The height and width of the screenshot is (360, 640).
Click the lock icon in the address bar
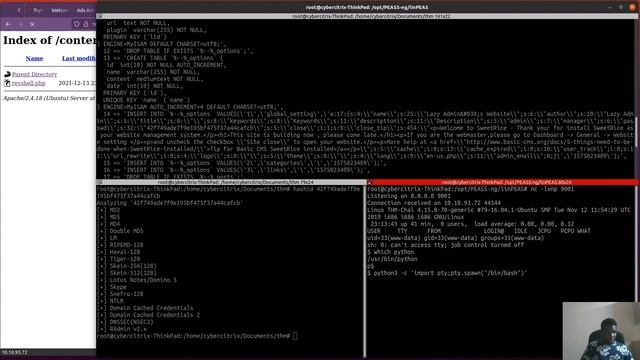pyautogui.click(x=86, y=24)
